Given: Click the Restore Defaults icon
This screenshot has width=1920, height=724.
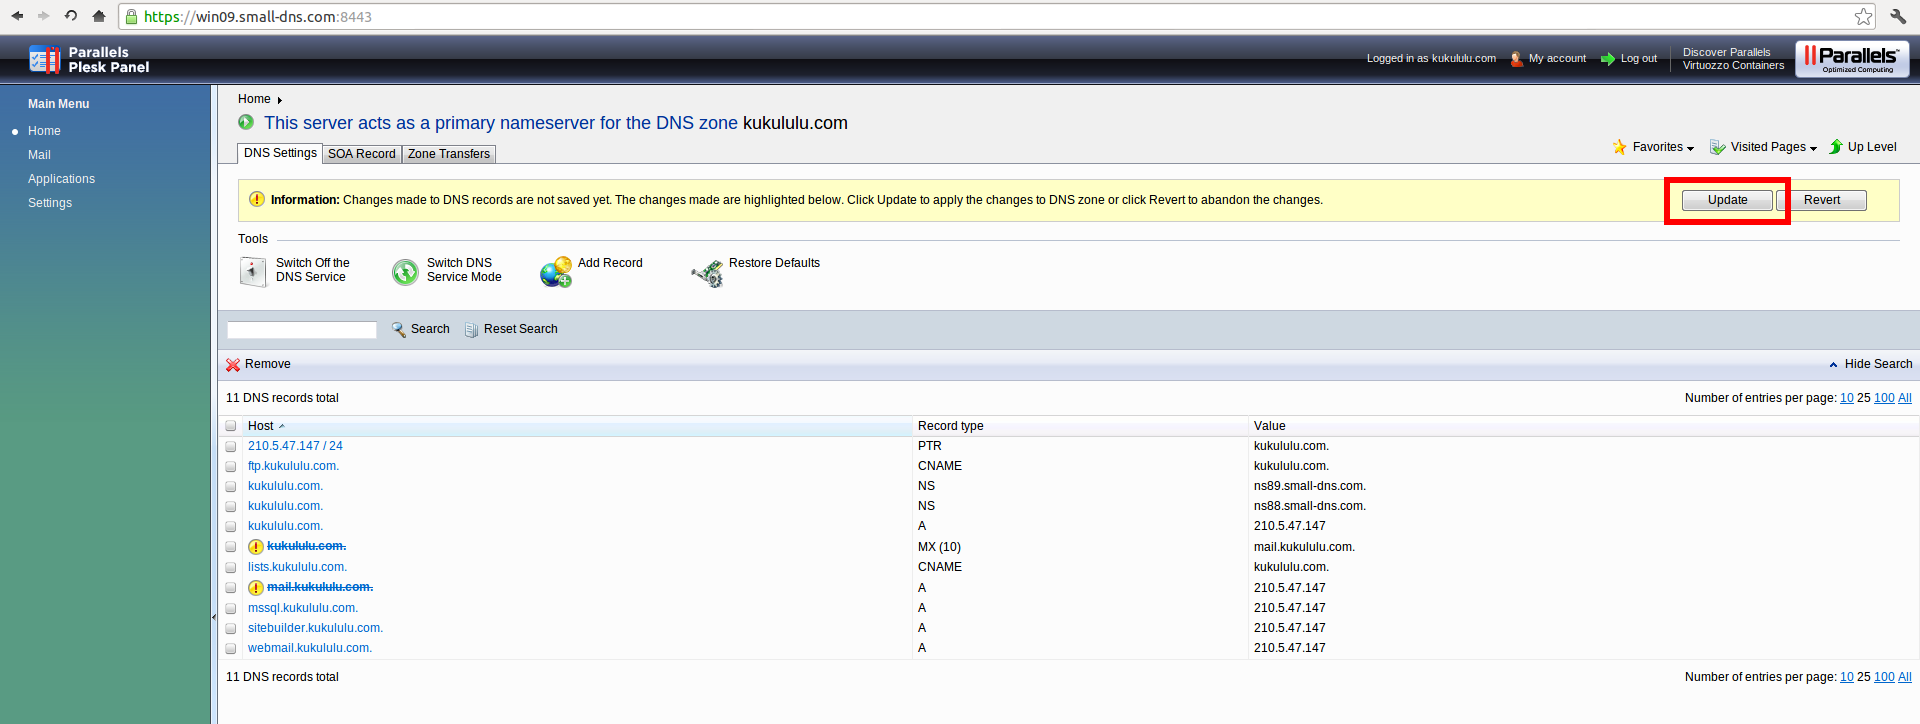Looking at the screenshot, I should (x=707, y=272).
